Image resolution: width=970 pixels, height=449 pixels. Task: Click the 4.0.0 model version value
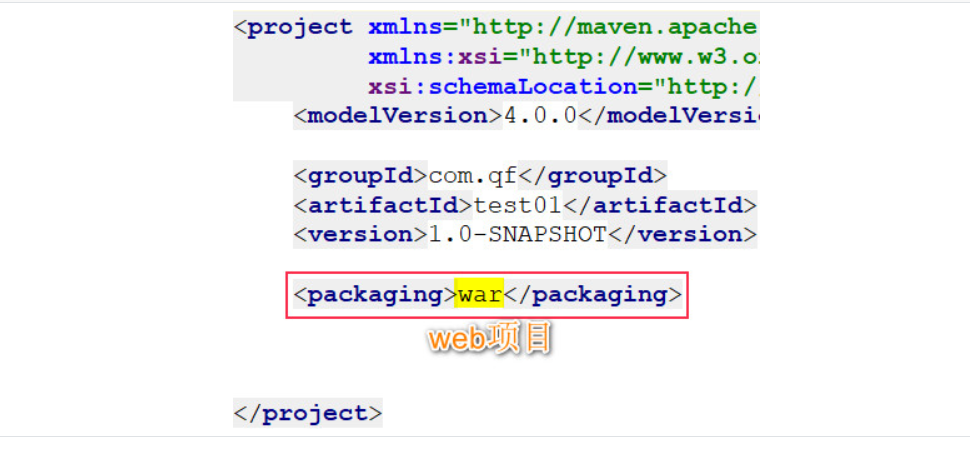(x=541, y=116)
